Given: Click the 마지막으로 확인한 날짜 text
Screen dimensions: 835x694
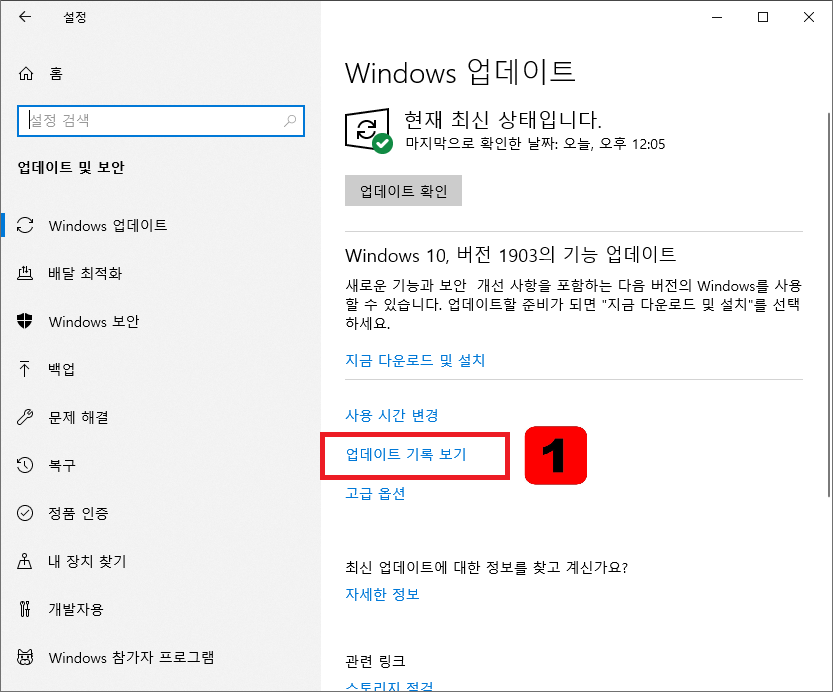Looking at the screenshot, I should pyautogui.click(x=535, y=144).
